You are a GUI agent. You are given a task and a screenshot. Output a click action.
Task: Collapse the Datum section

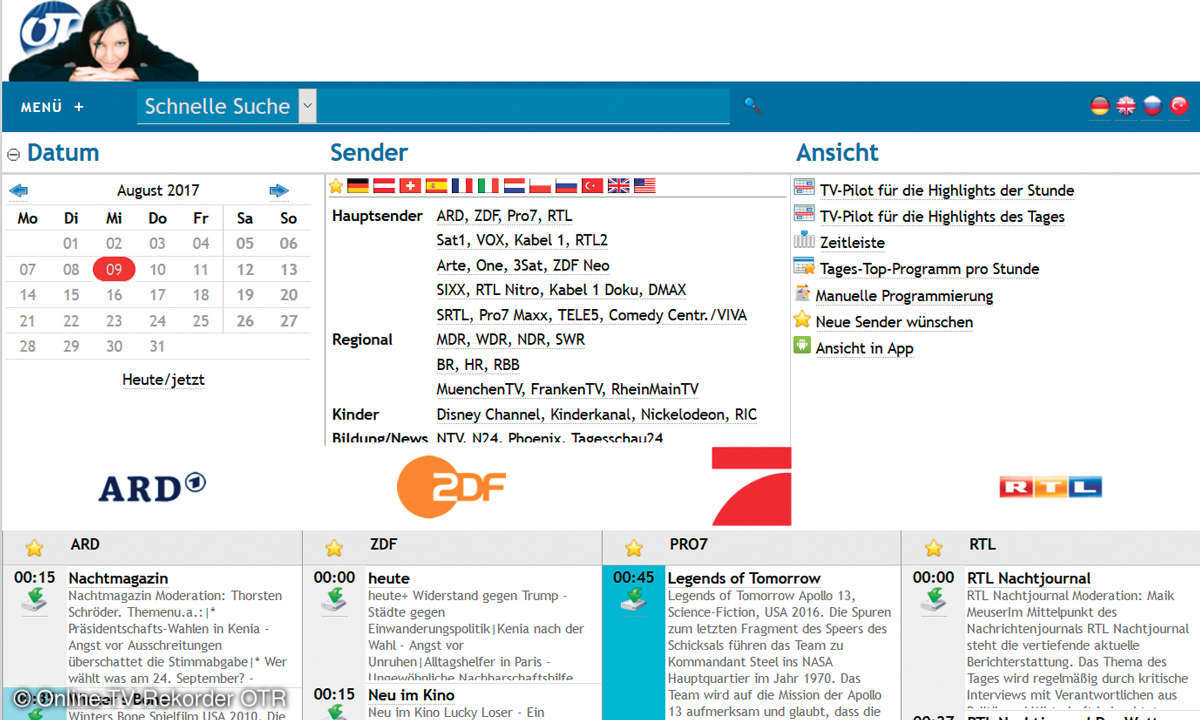tap(13, 154)
